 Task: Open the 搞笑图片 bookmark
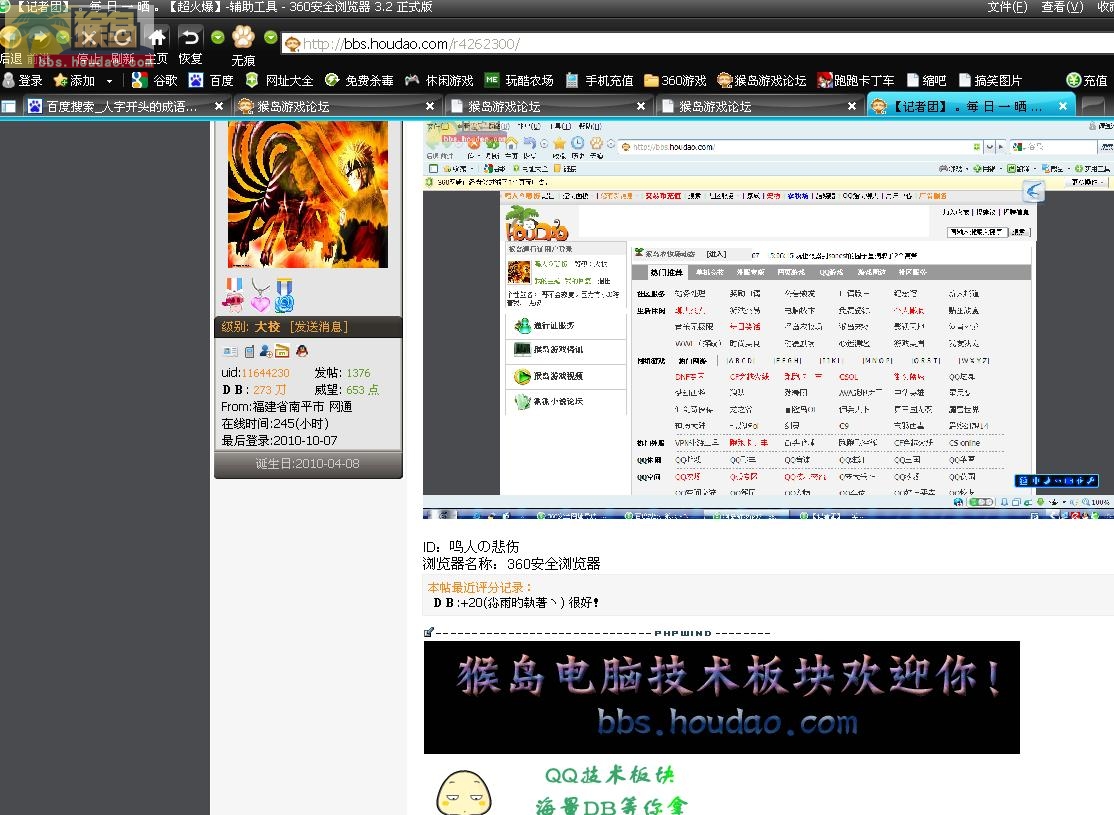pos(990,80)
